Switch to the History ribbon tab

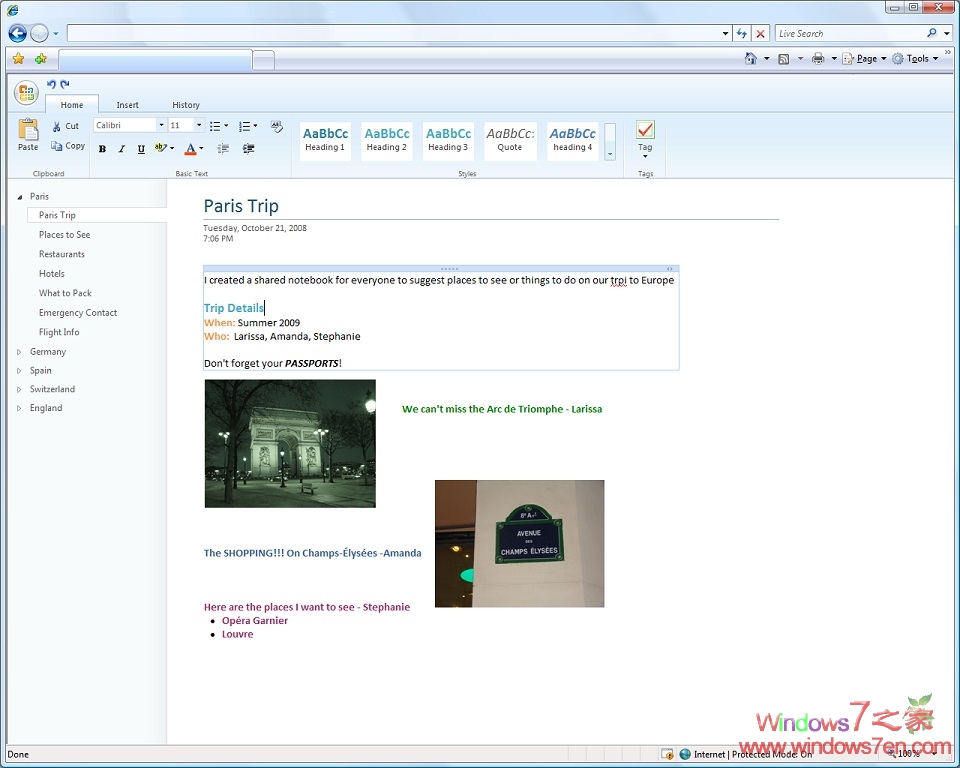186,105
